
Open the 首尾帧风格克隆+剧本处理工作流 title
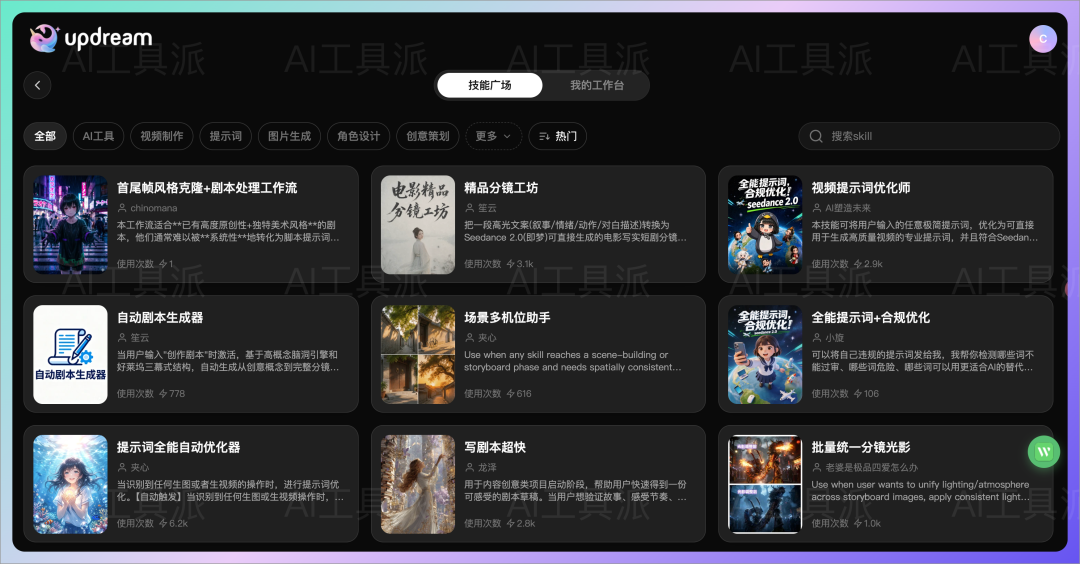pyautogui.click(x=207, y=188)
